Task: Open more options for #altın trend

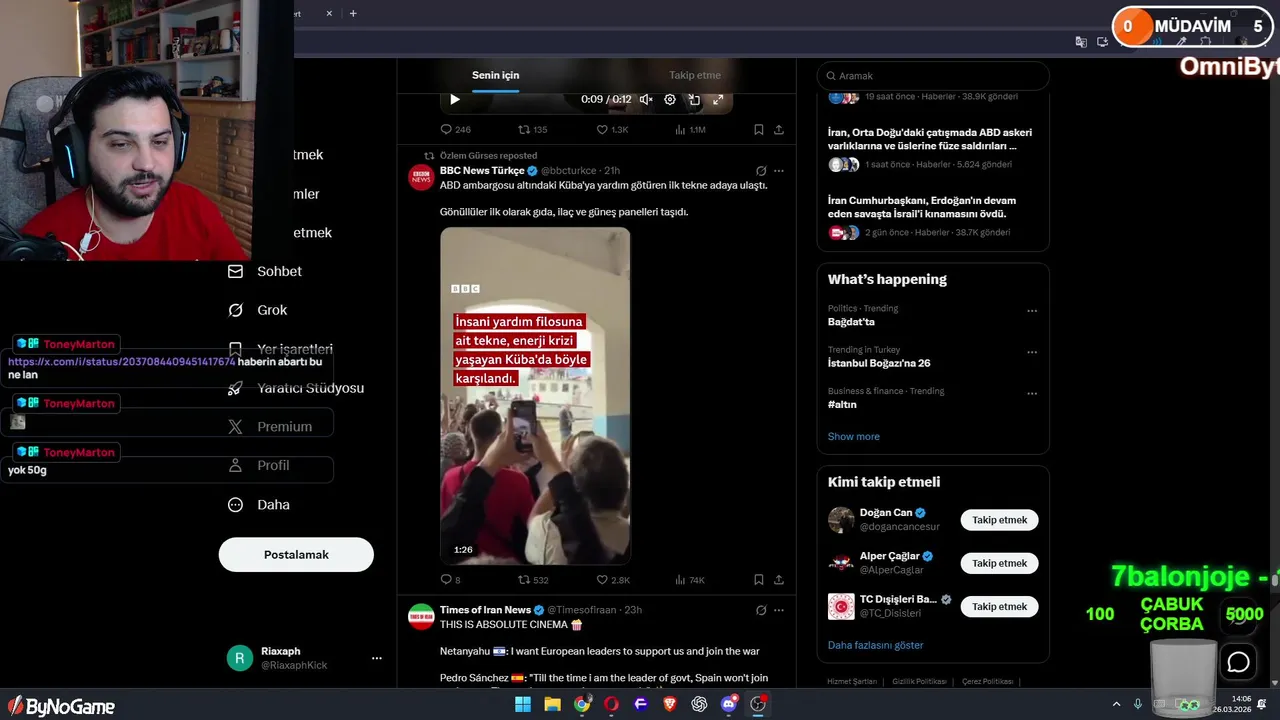Action: point(1032,393)
